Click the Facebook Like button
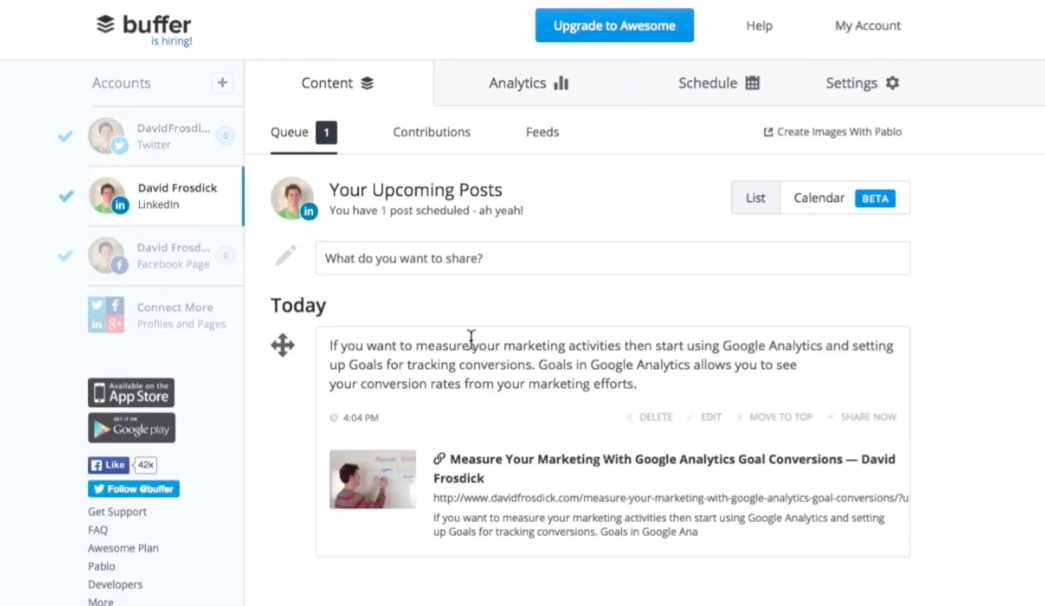The width and height of the screenshot is (1045, 606). [109, 465]
